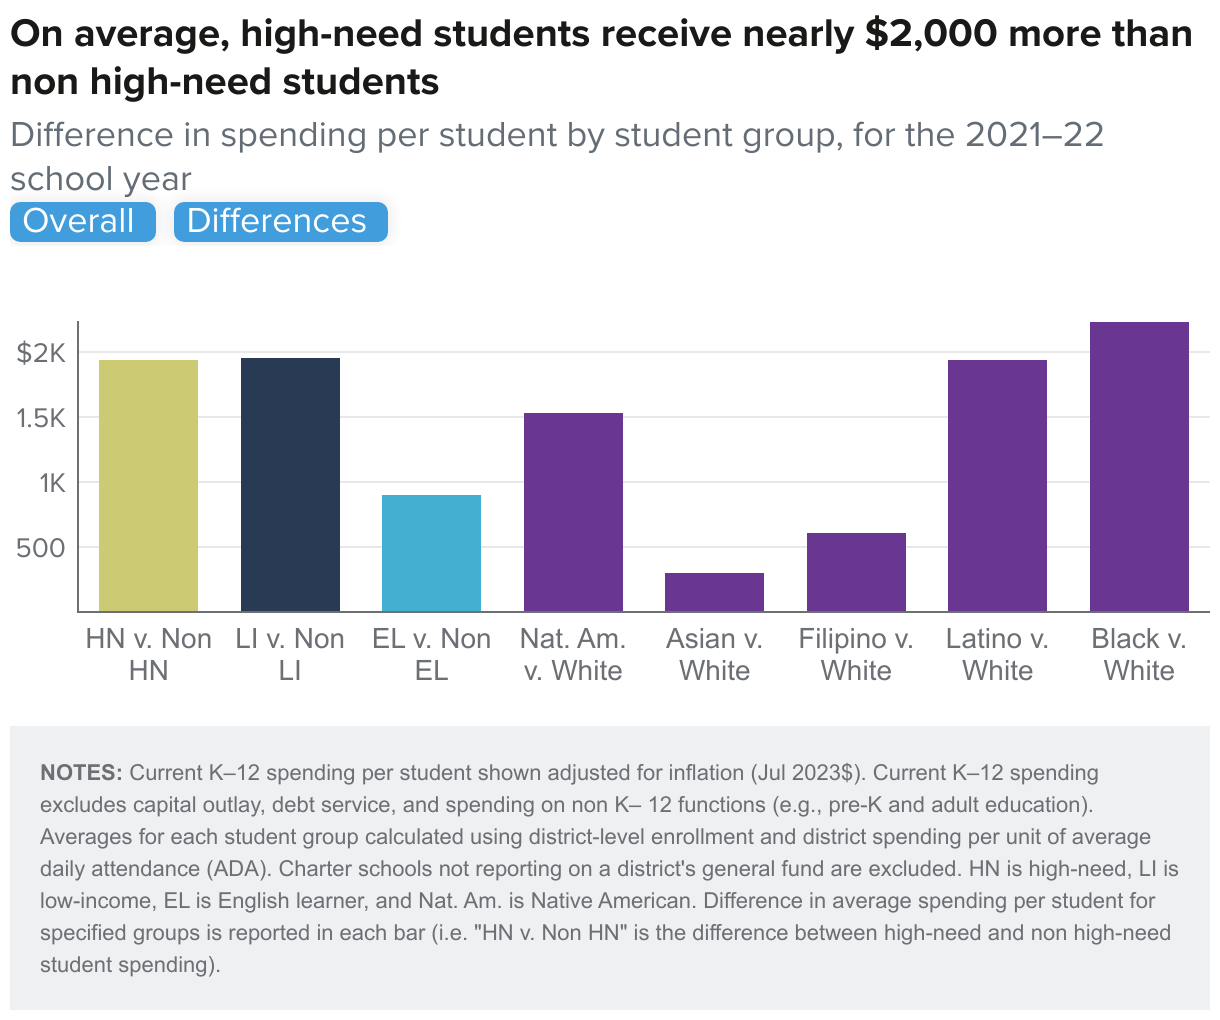Click the Latino v. White bar
The image size is (1220, 1020).
click(997, 480)
